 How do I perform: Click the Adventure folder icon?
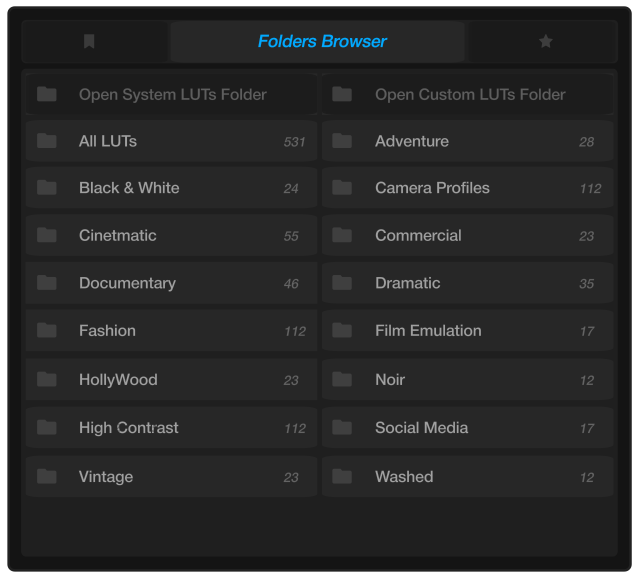pyautogui.click(x=342, y=141)
